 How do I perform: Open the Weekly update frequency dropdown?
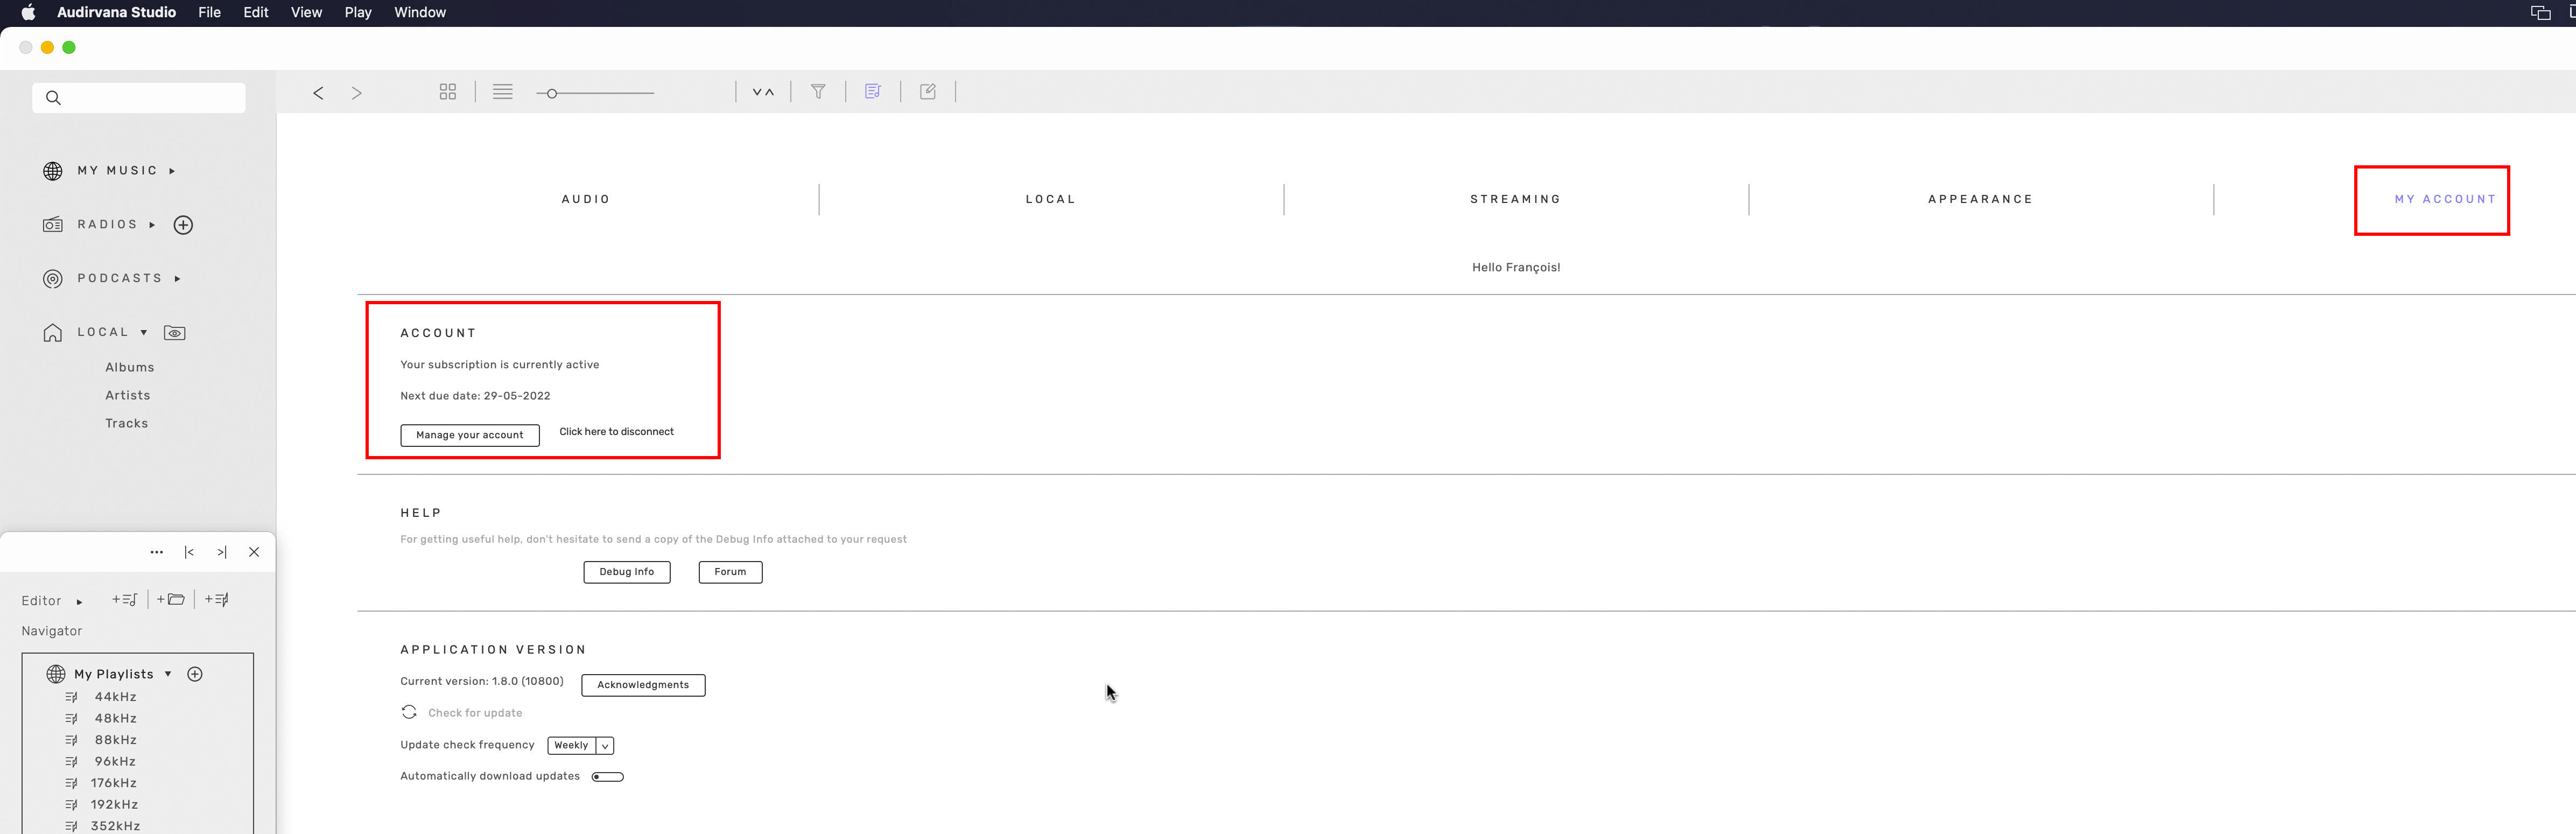pos(581,746)
